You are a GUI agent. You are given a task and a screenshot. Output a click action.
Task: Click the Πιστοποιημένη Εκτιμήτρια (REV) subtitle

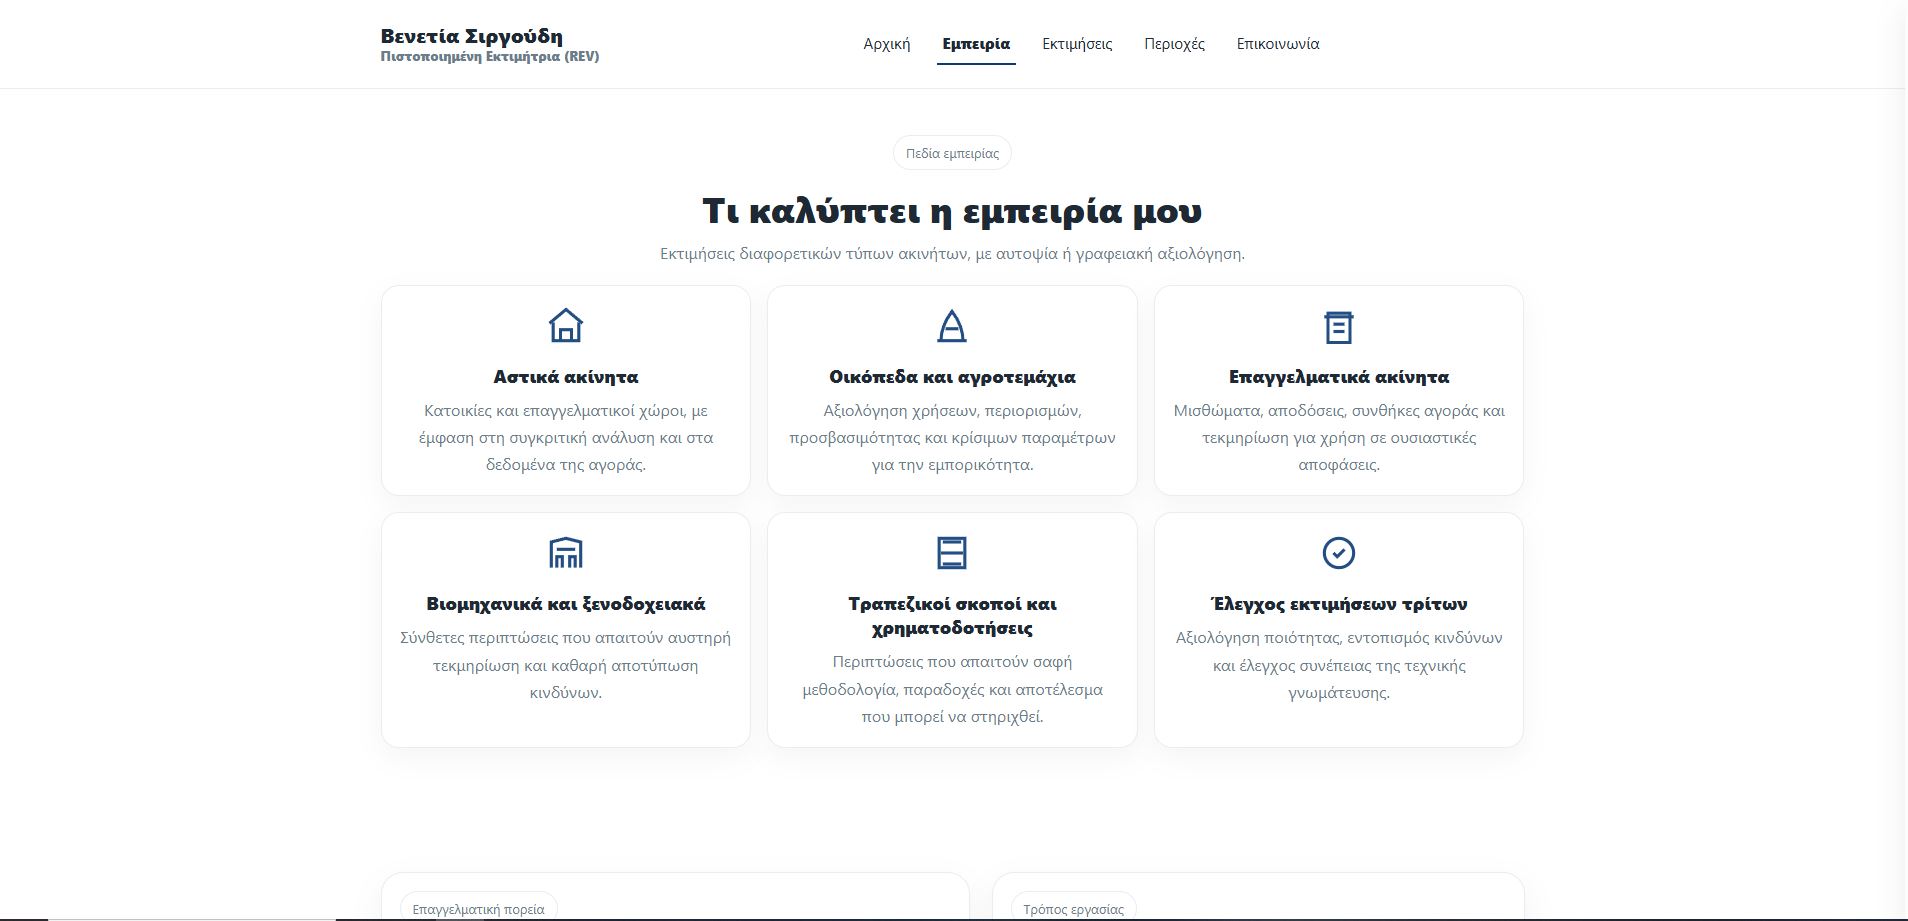pyautogui.click(x=490, y=57)
